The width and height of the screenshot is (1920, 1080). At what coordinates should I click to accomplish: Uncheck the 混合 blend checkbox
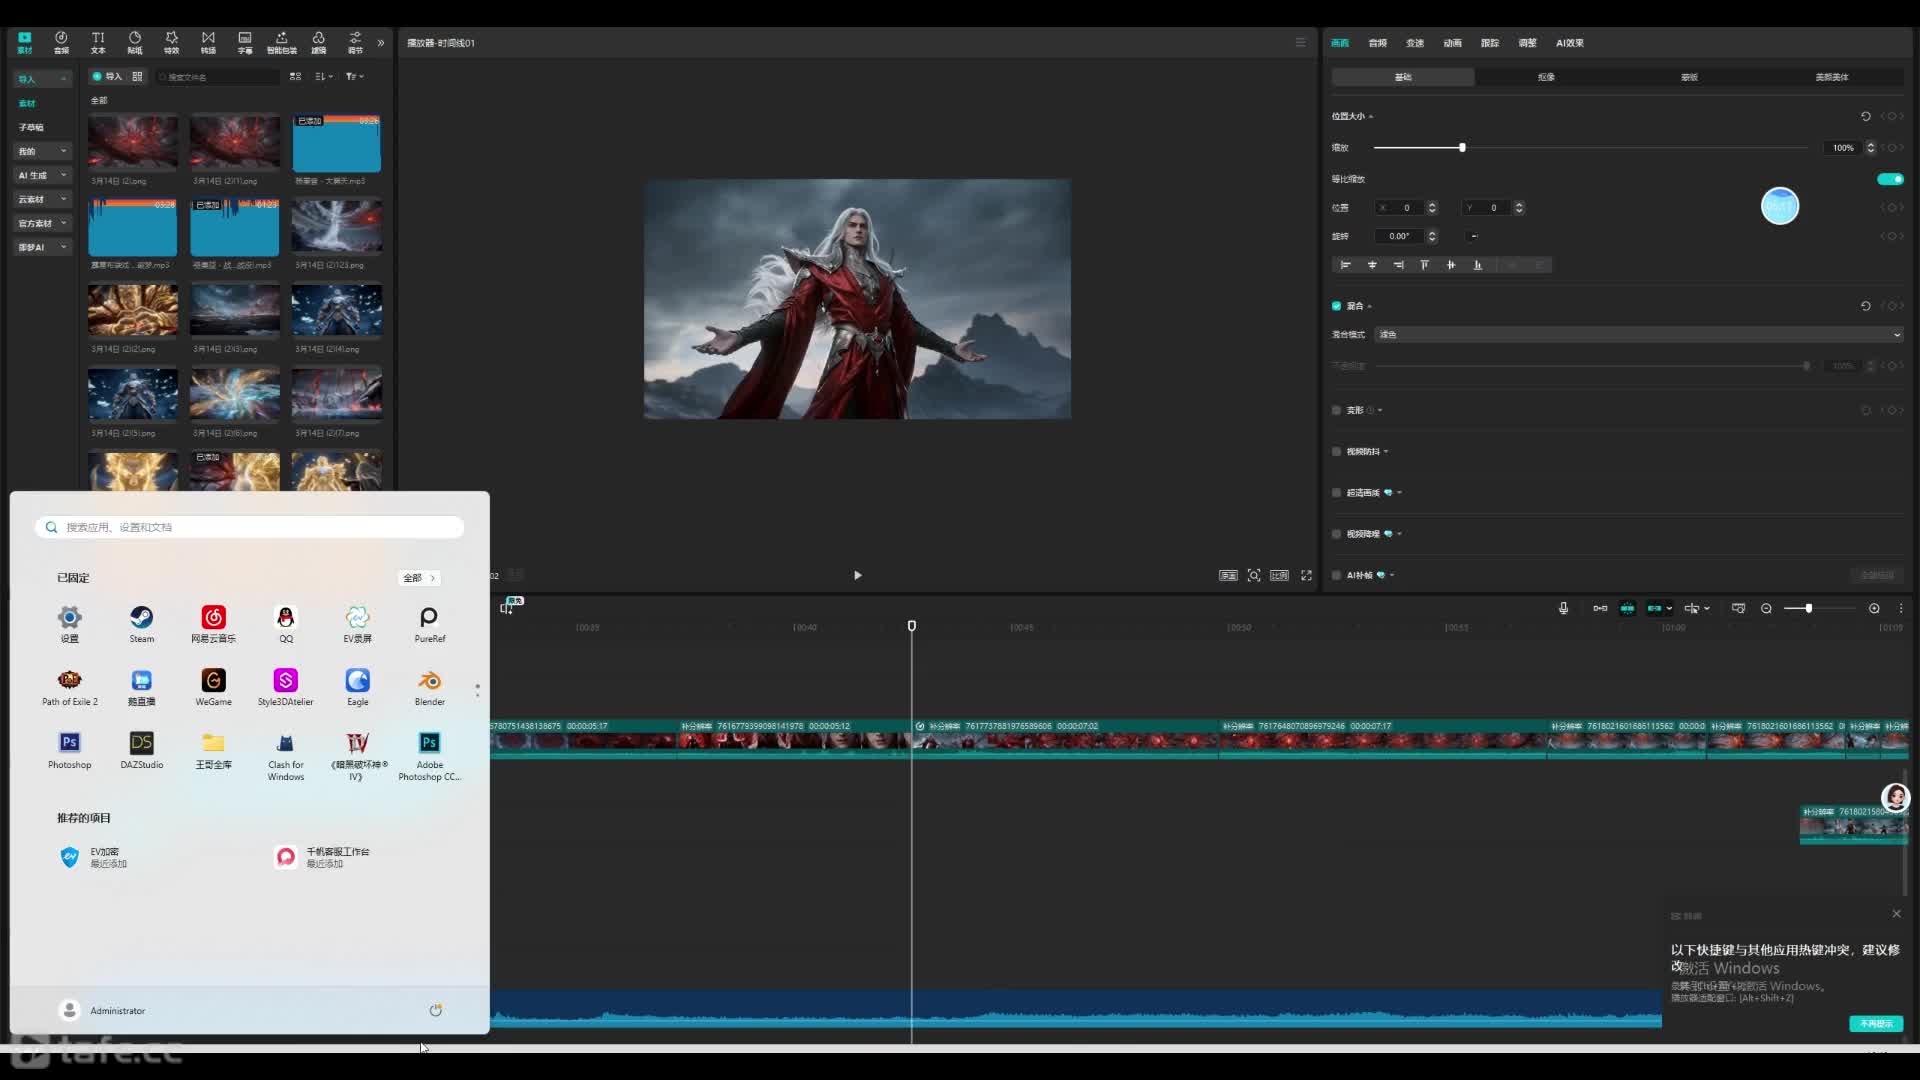tap(1336, 306)
